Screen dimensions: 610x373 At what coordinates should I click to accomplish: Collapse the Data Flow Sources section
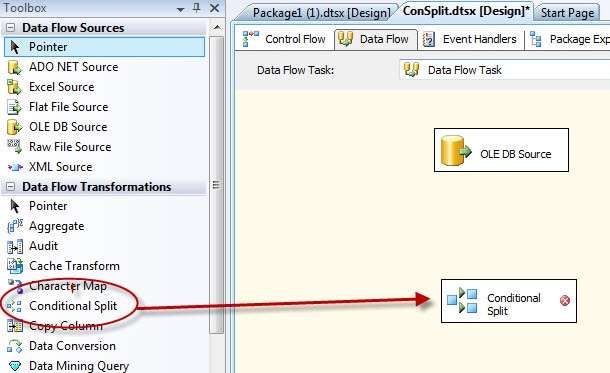11,28
